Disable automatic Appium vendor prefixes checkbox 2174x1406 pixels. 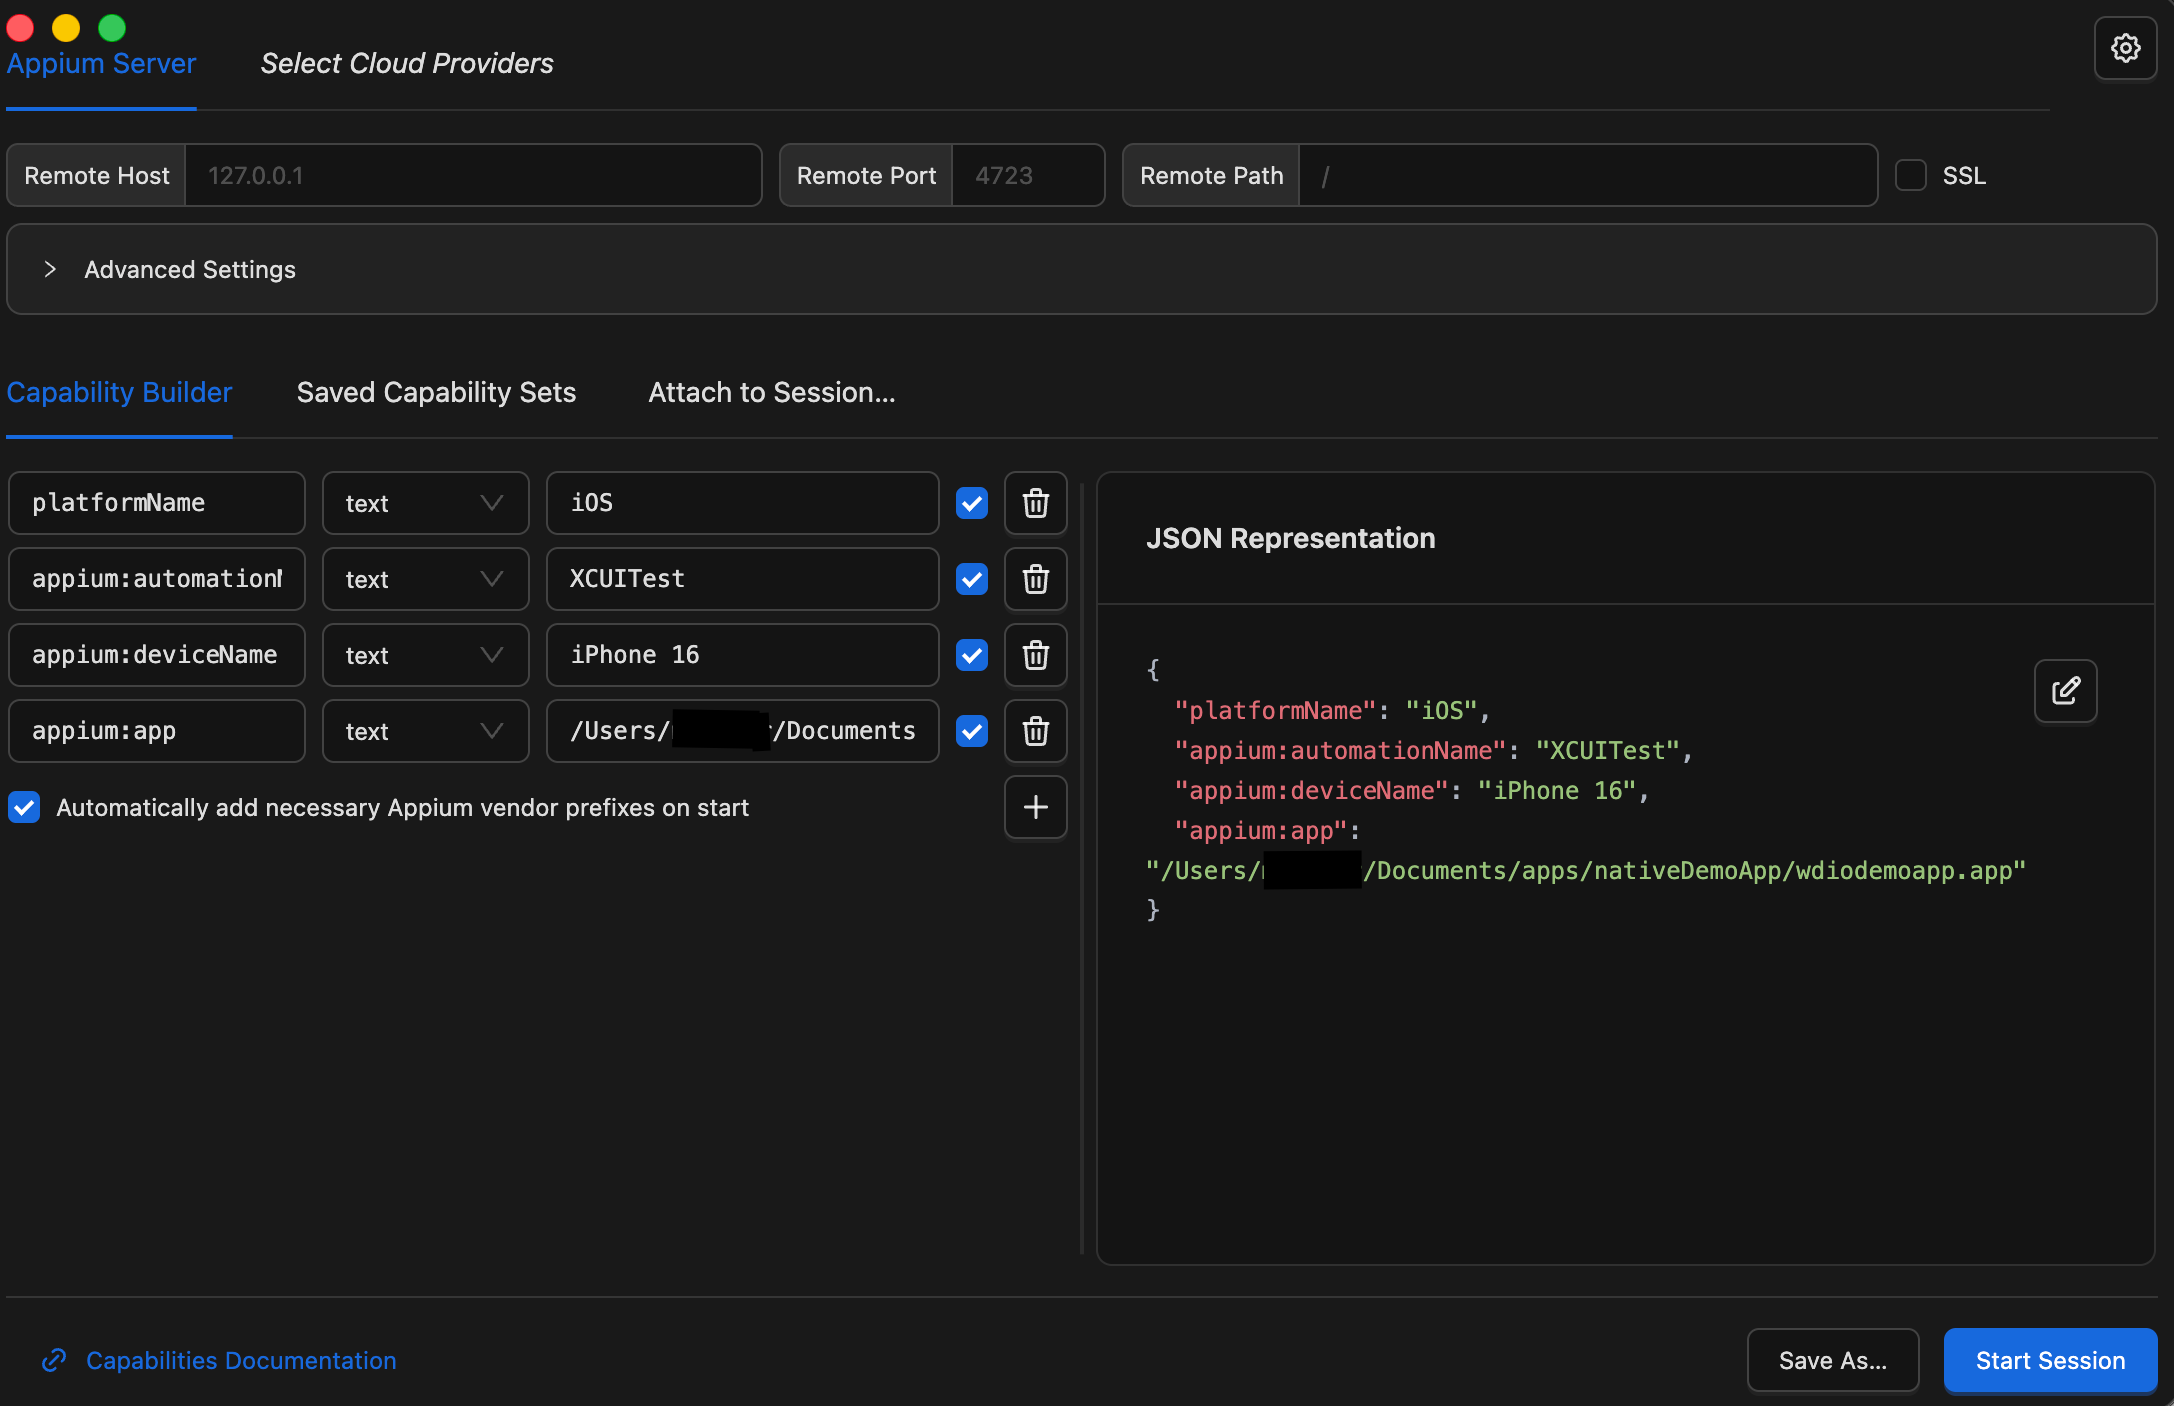coord(24,807)
